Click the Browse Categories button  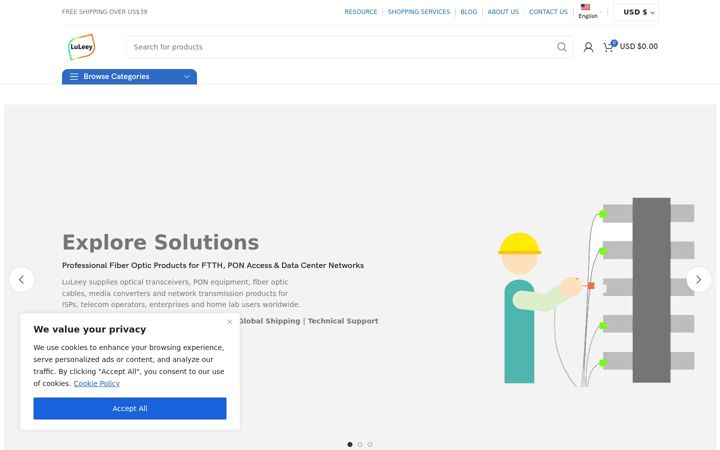click(129, 77)
